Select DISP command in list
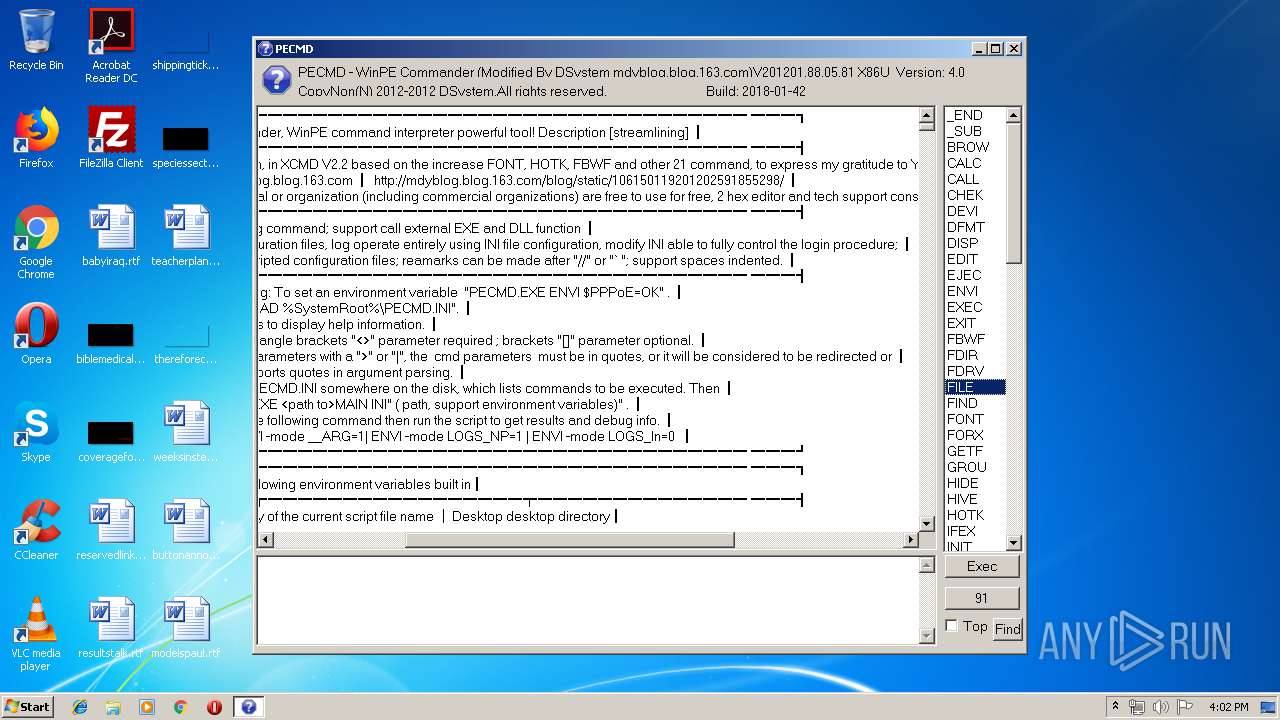 [975, 243]
